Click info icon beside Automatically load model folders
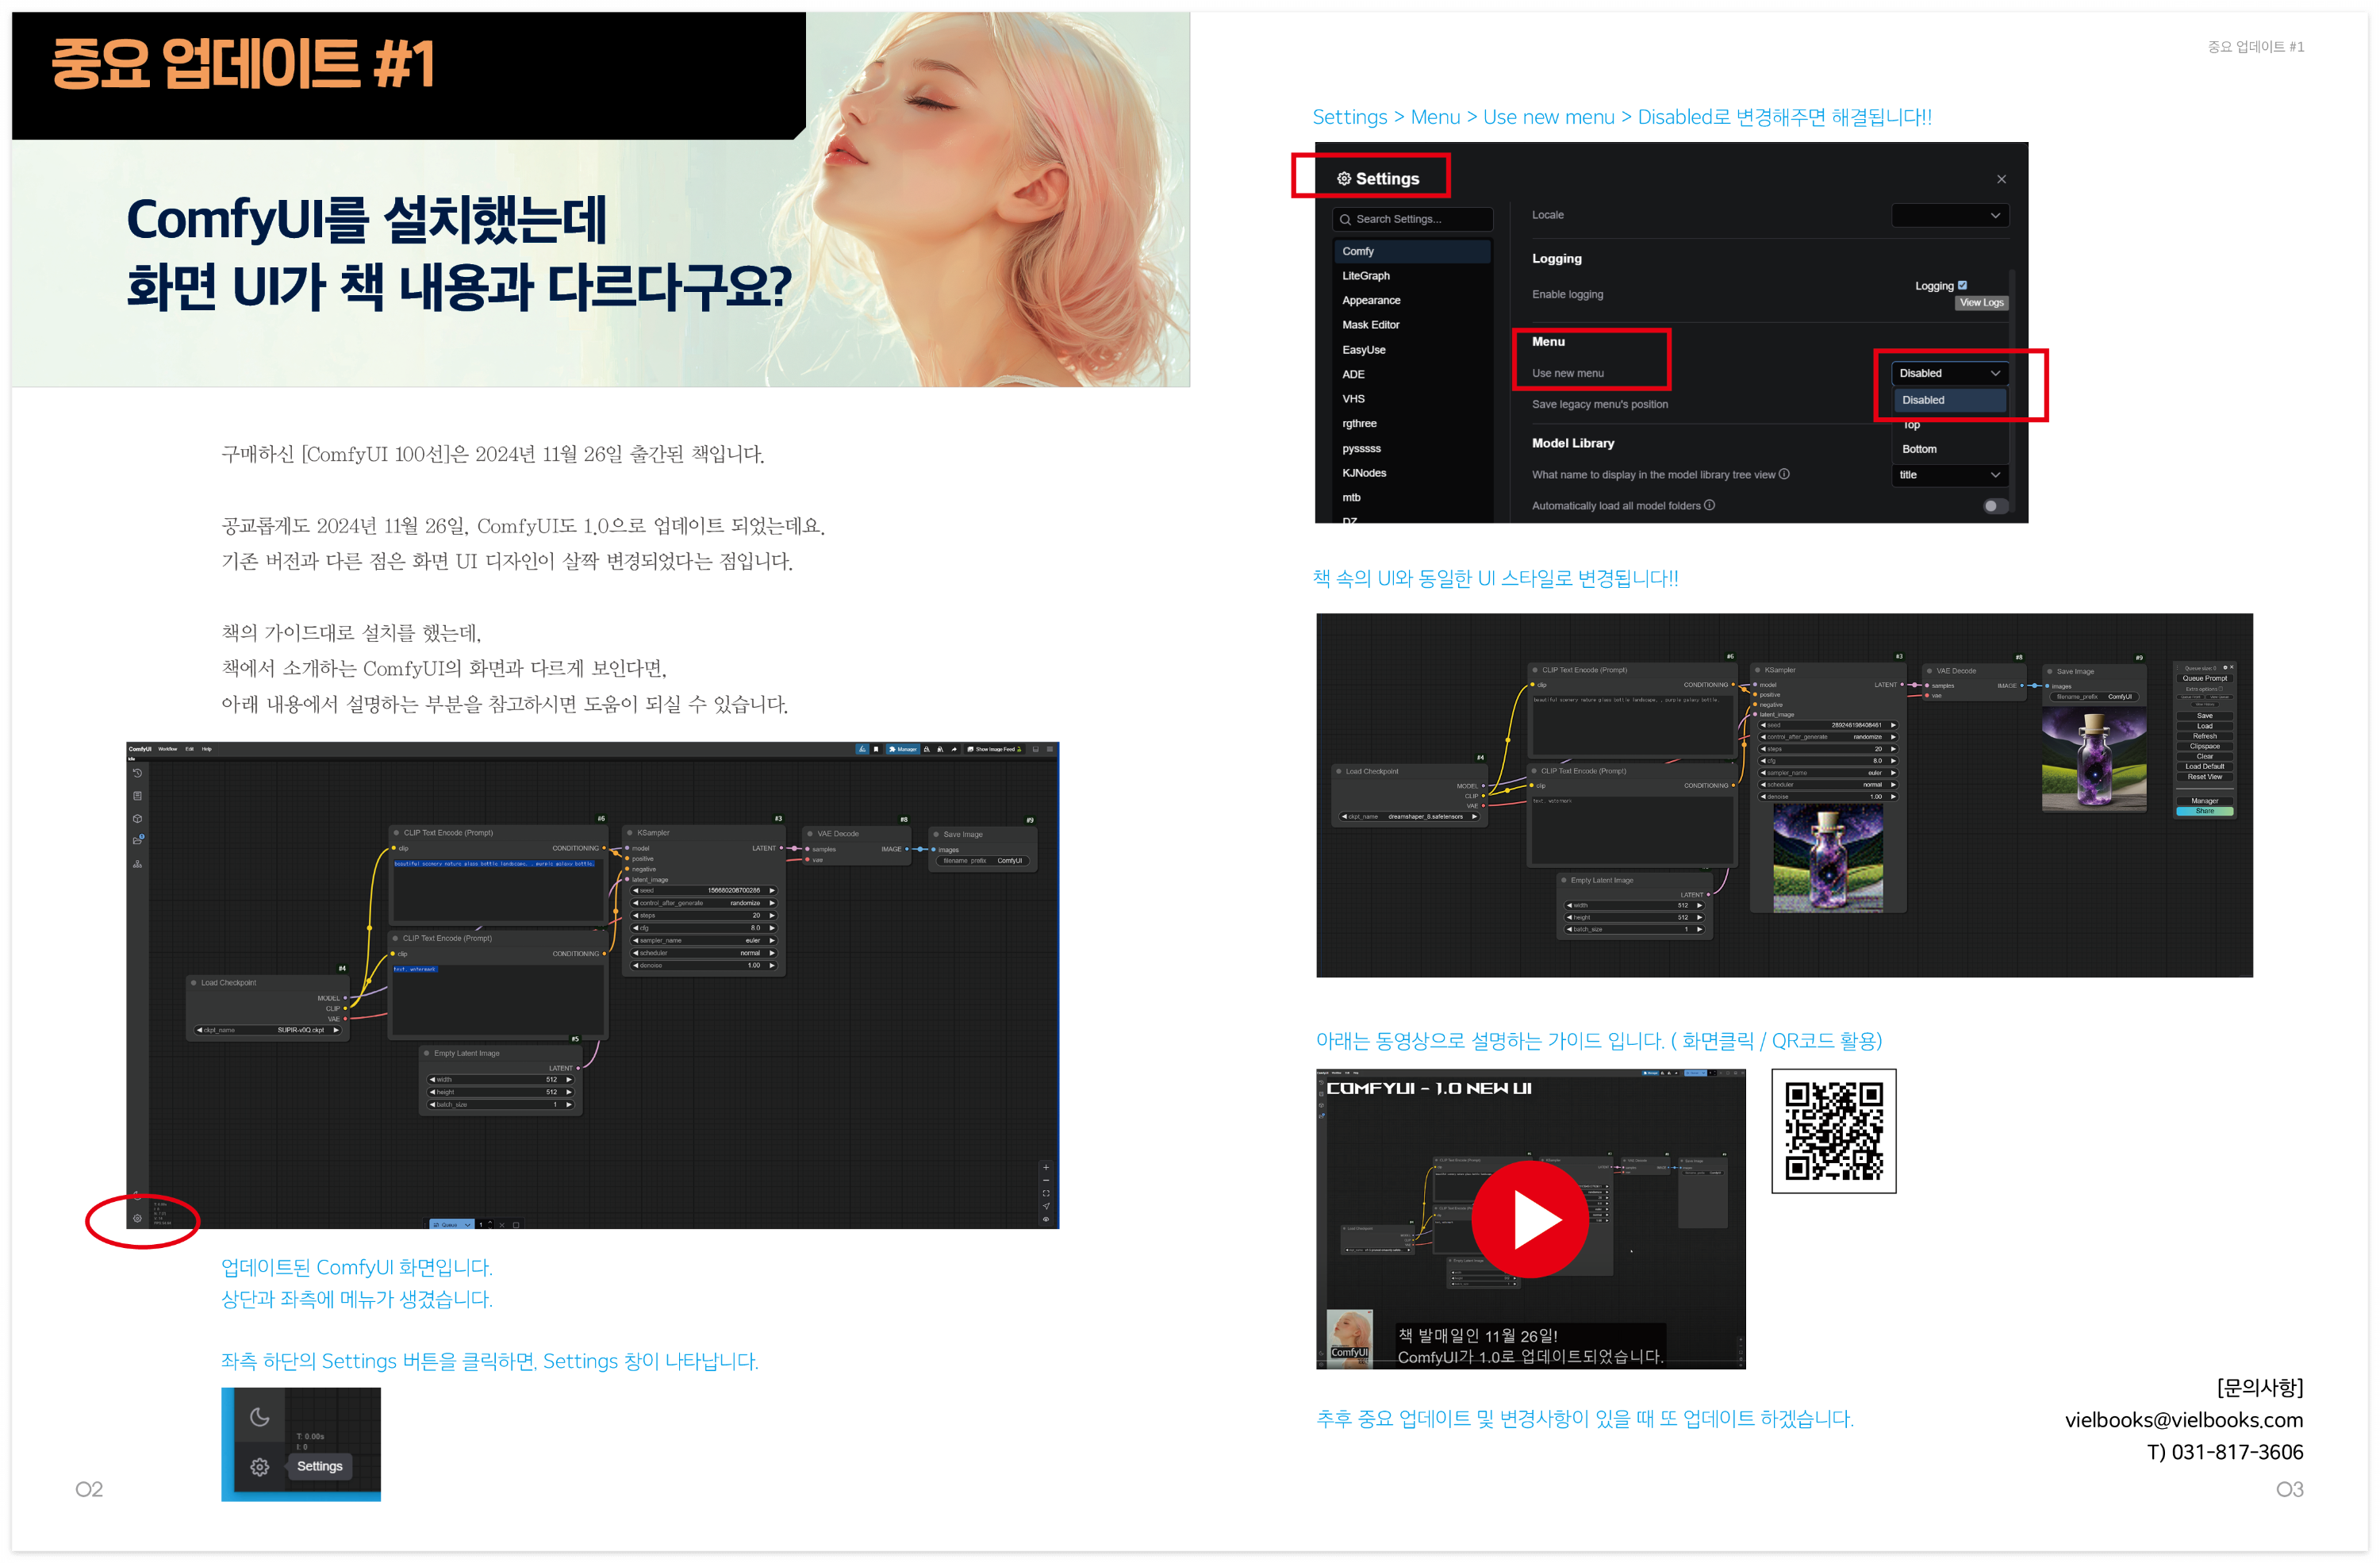This screenshot has width=2380, height=1563. coord(1710,505)
